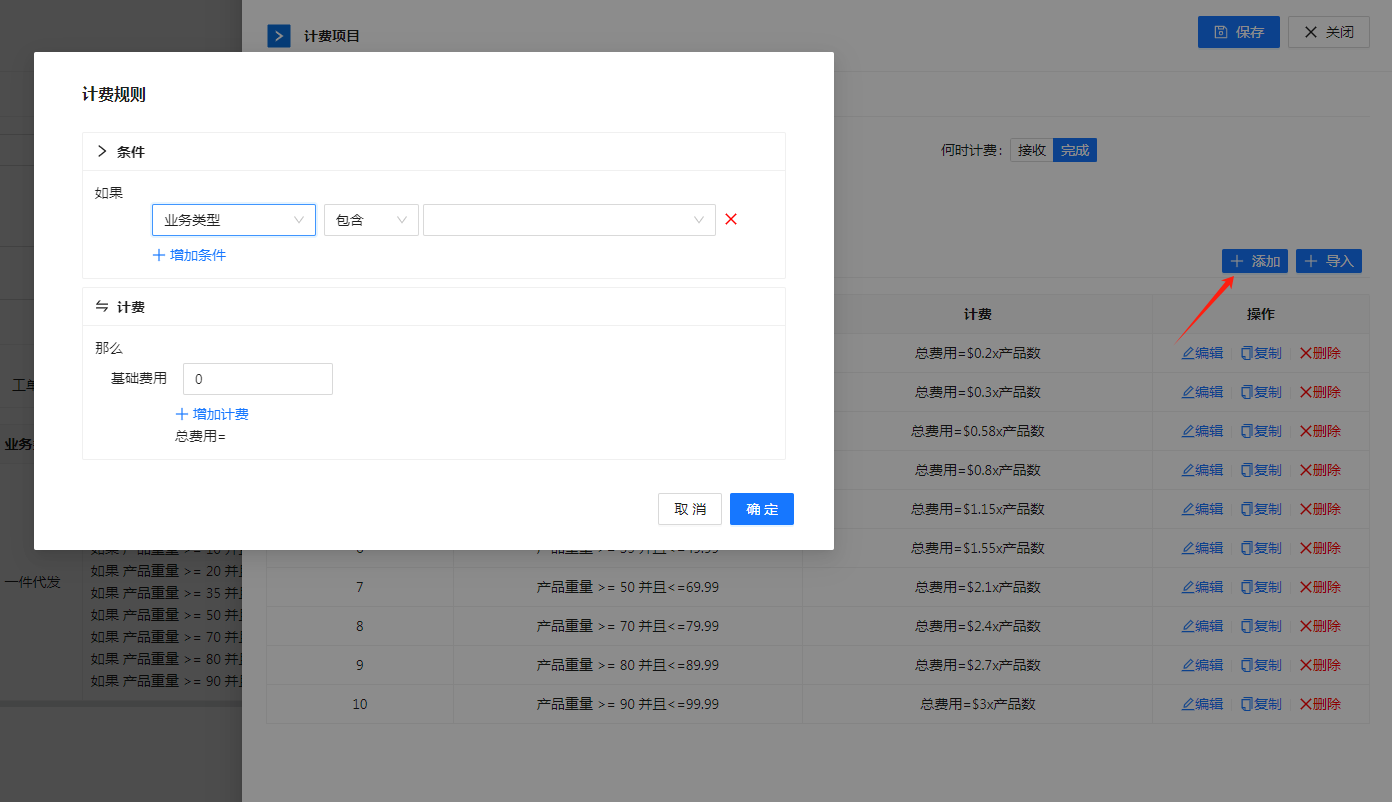The height and width of the screenshot is (802, 1392).
Task: Click the 基础费用 input field
Action: tap(258, 379)
